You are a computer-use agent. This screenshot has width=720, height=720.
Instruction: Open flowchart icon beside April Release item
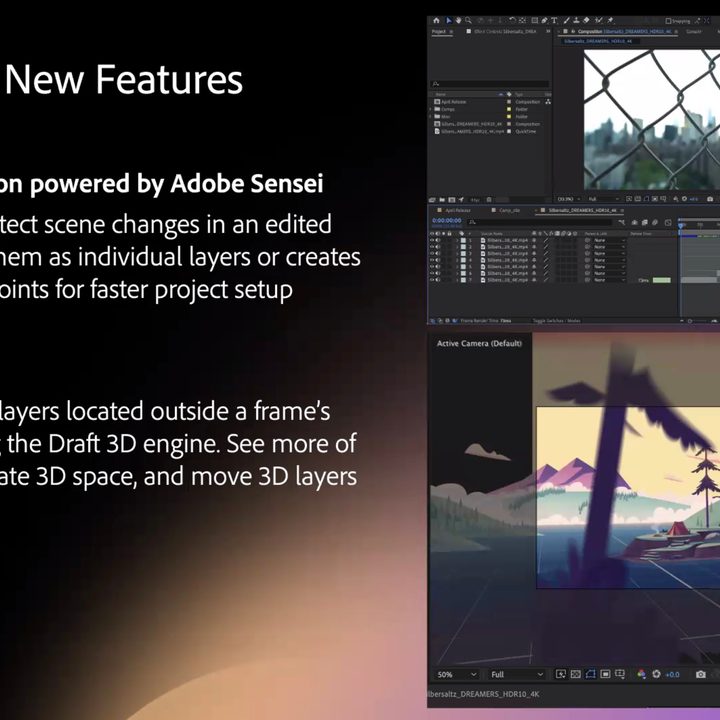pyautogui.click(x=548, y=102)
